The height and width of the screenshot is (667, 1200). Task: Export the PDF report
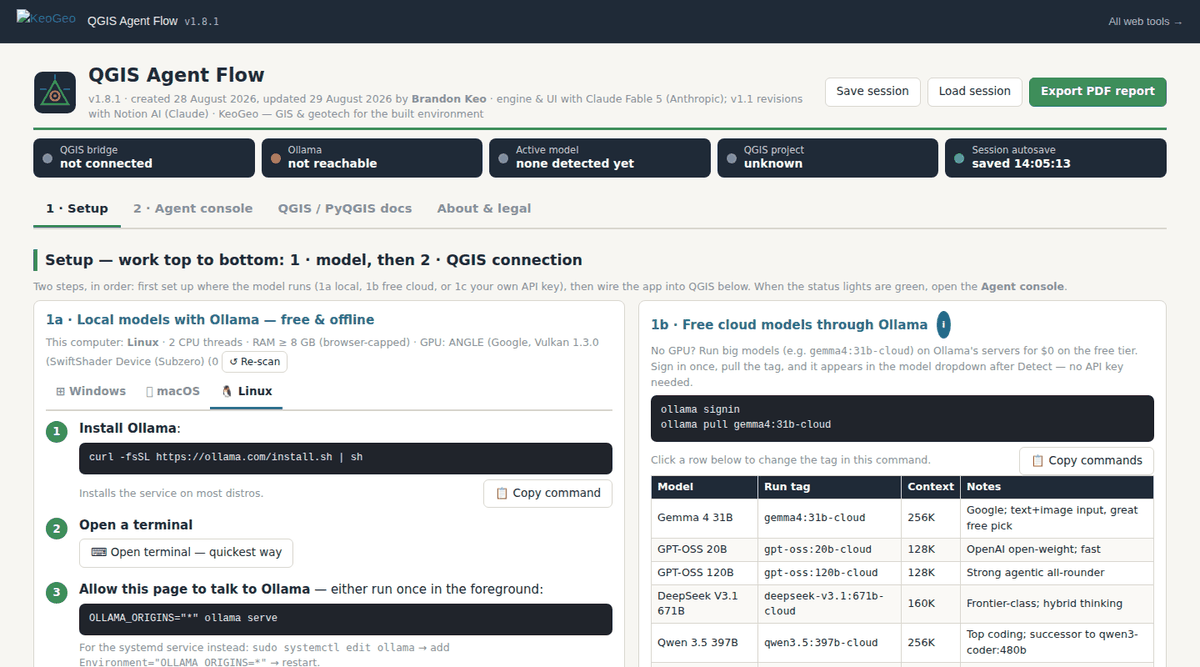[x=1098, y=91]
